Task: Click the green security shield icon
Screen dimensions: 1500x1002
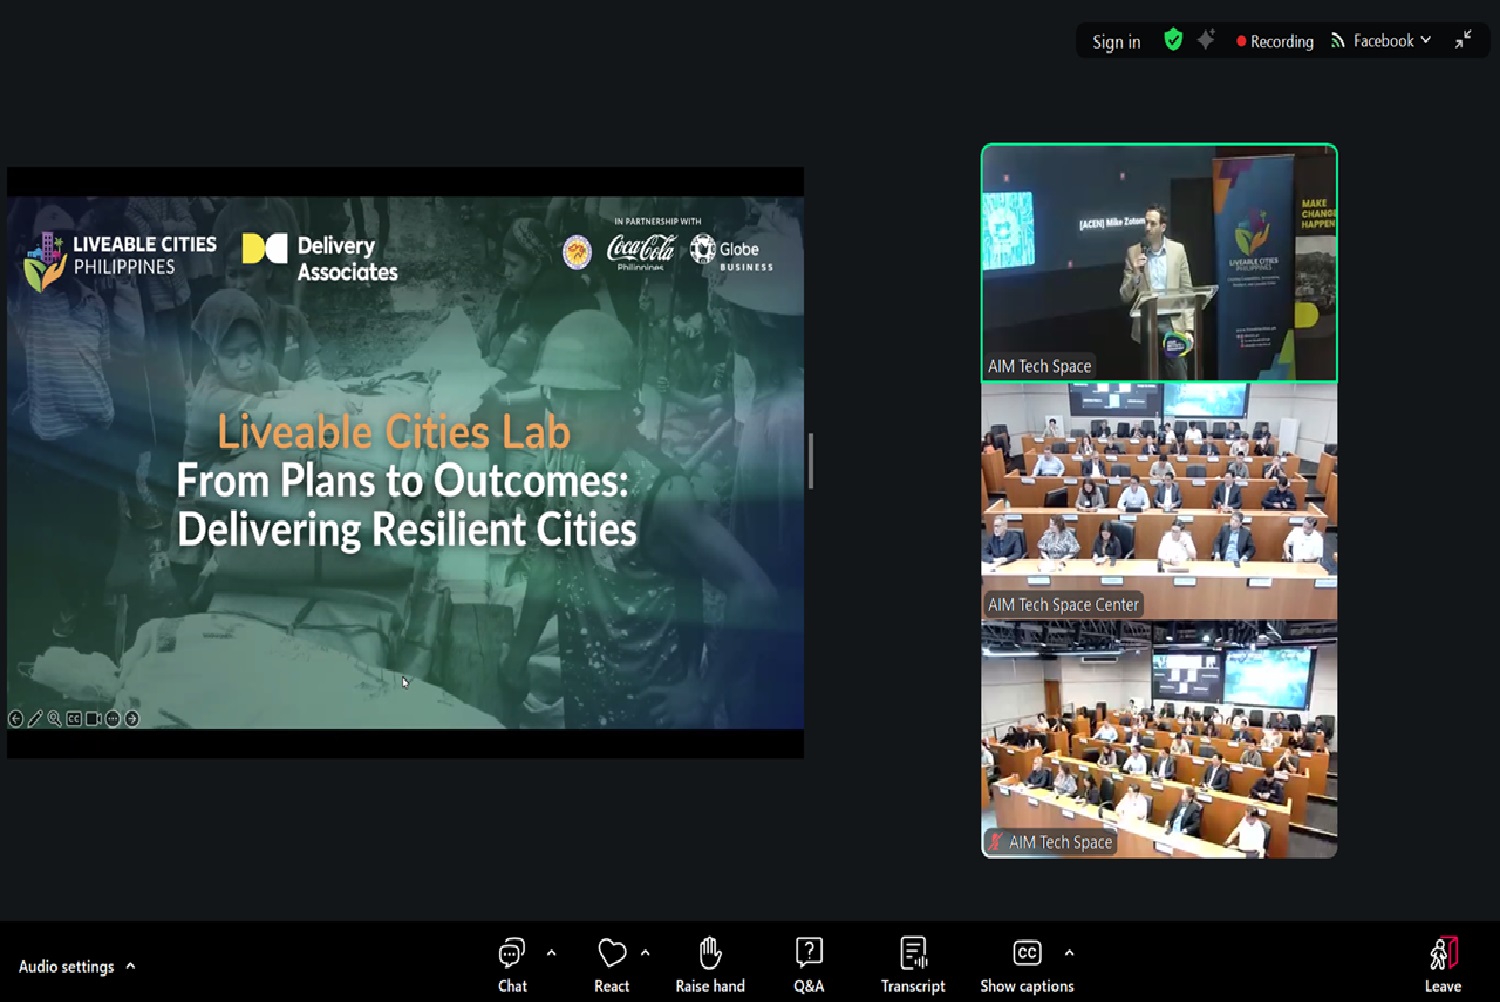Action: pos(1173,40)
